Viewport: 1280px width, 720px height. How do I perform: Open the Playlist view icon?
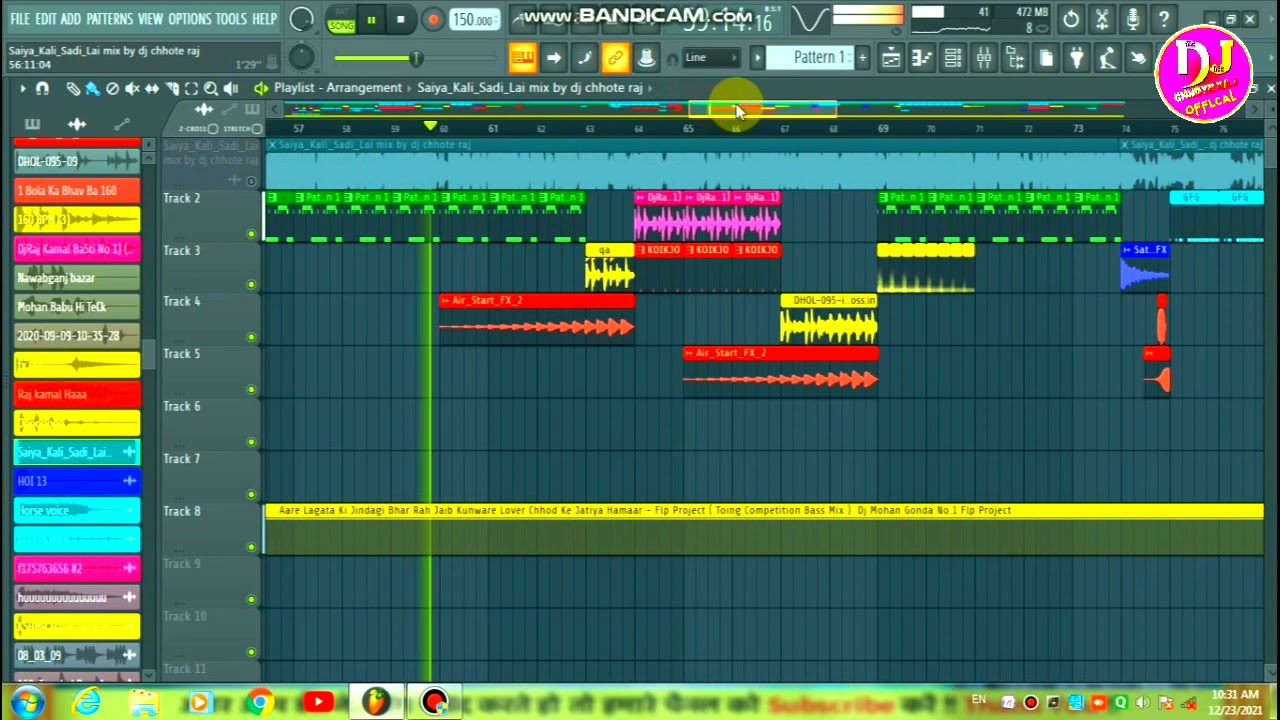(890, 58)
